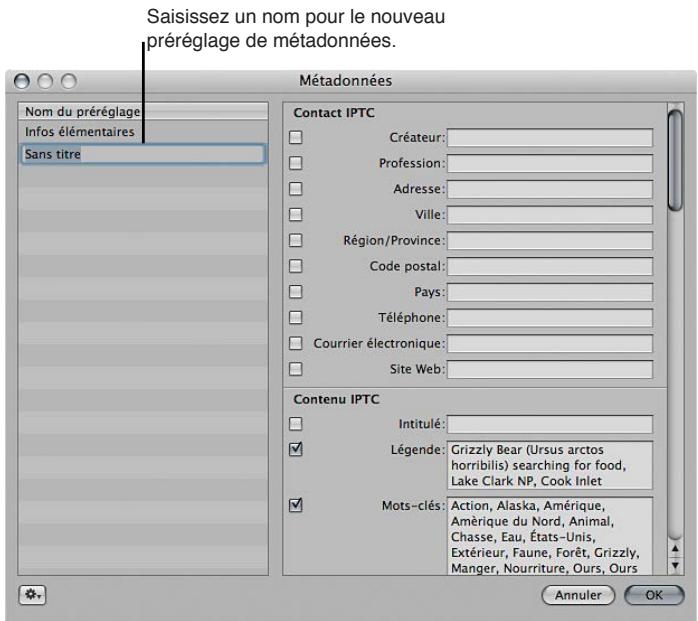This screenshot has height=621, width=698.
Task: Focus the Région/Province input field
Action: [x=550, y=241]
